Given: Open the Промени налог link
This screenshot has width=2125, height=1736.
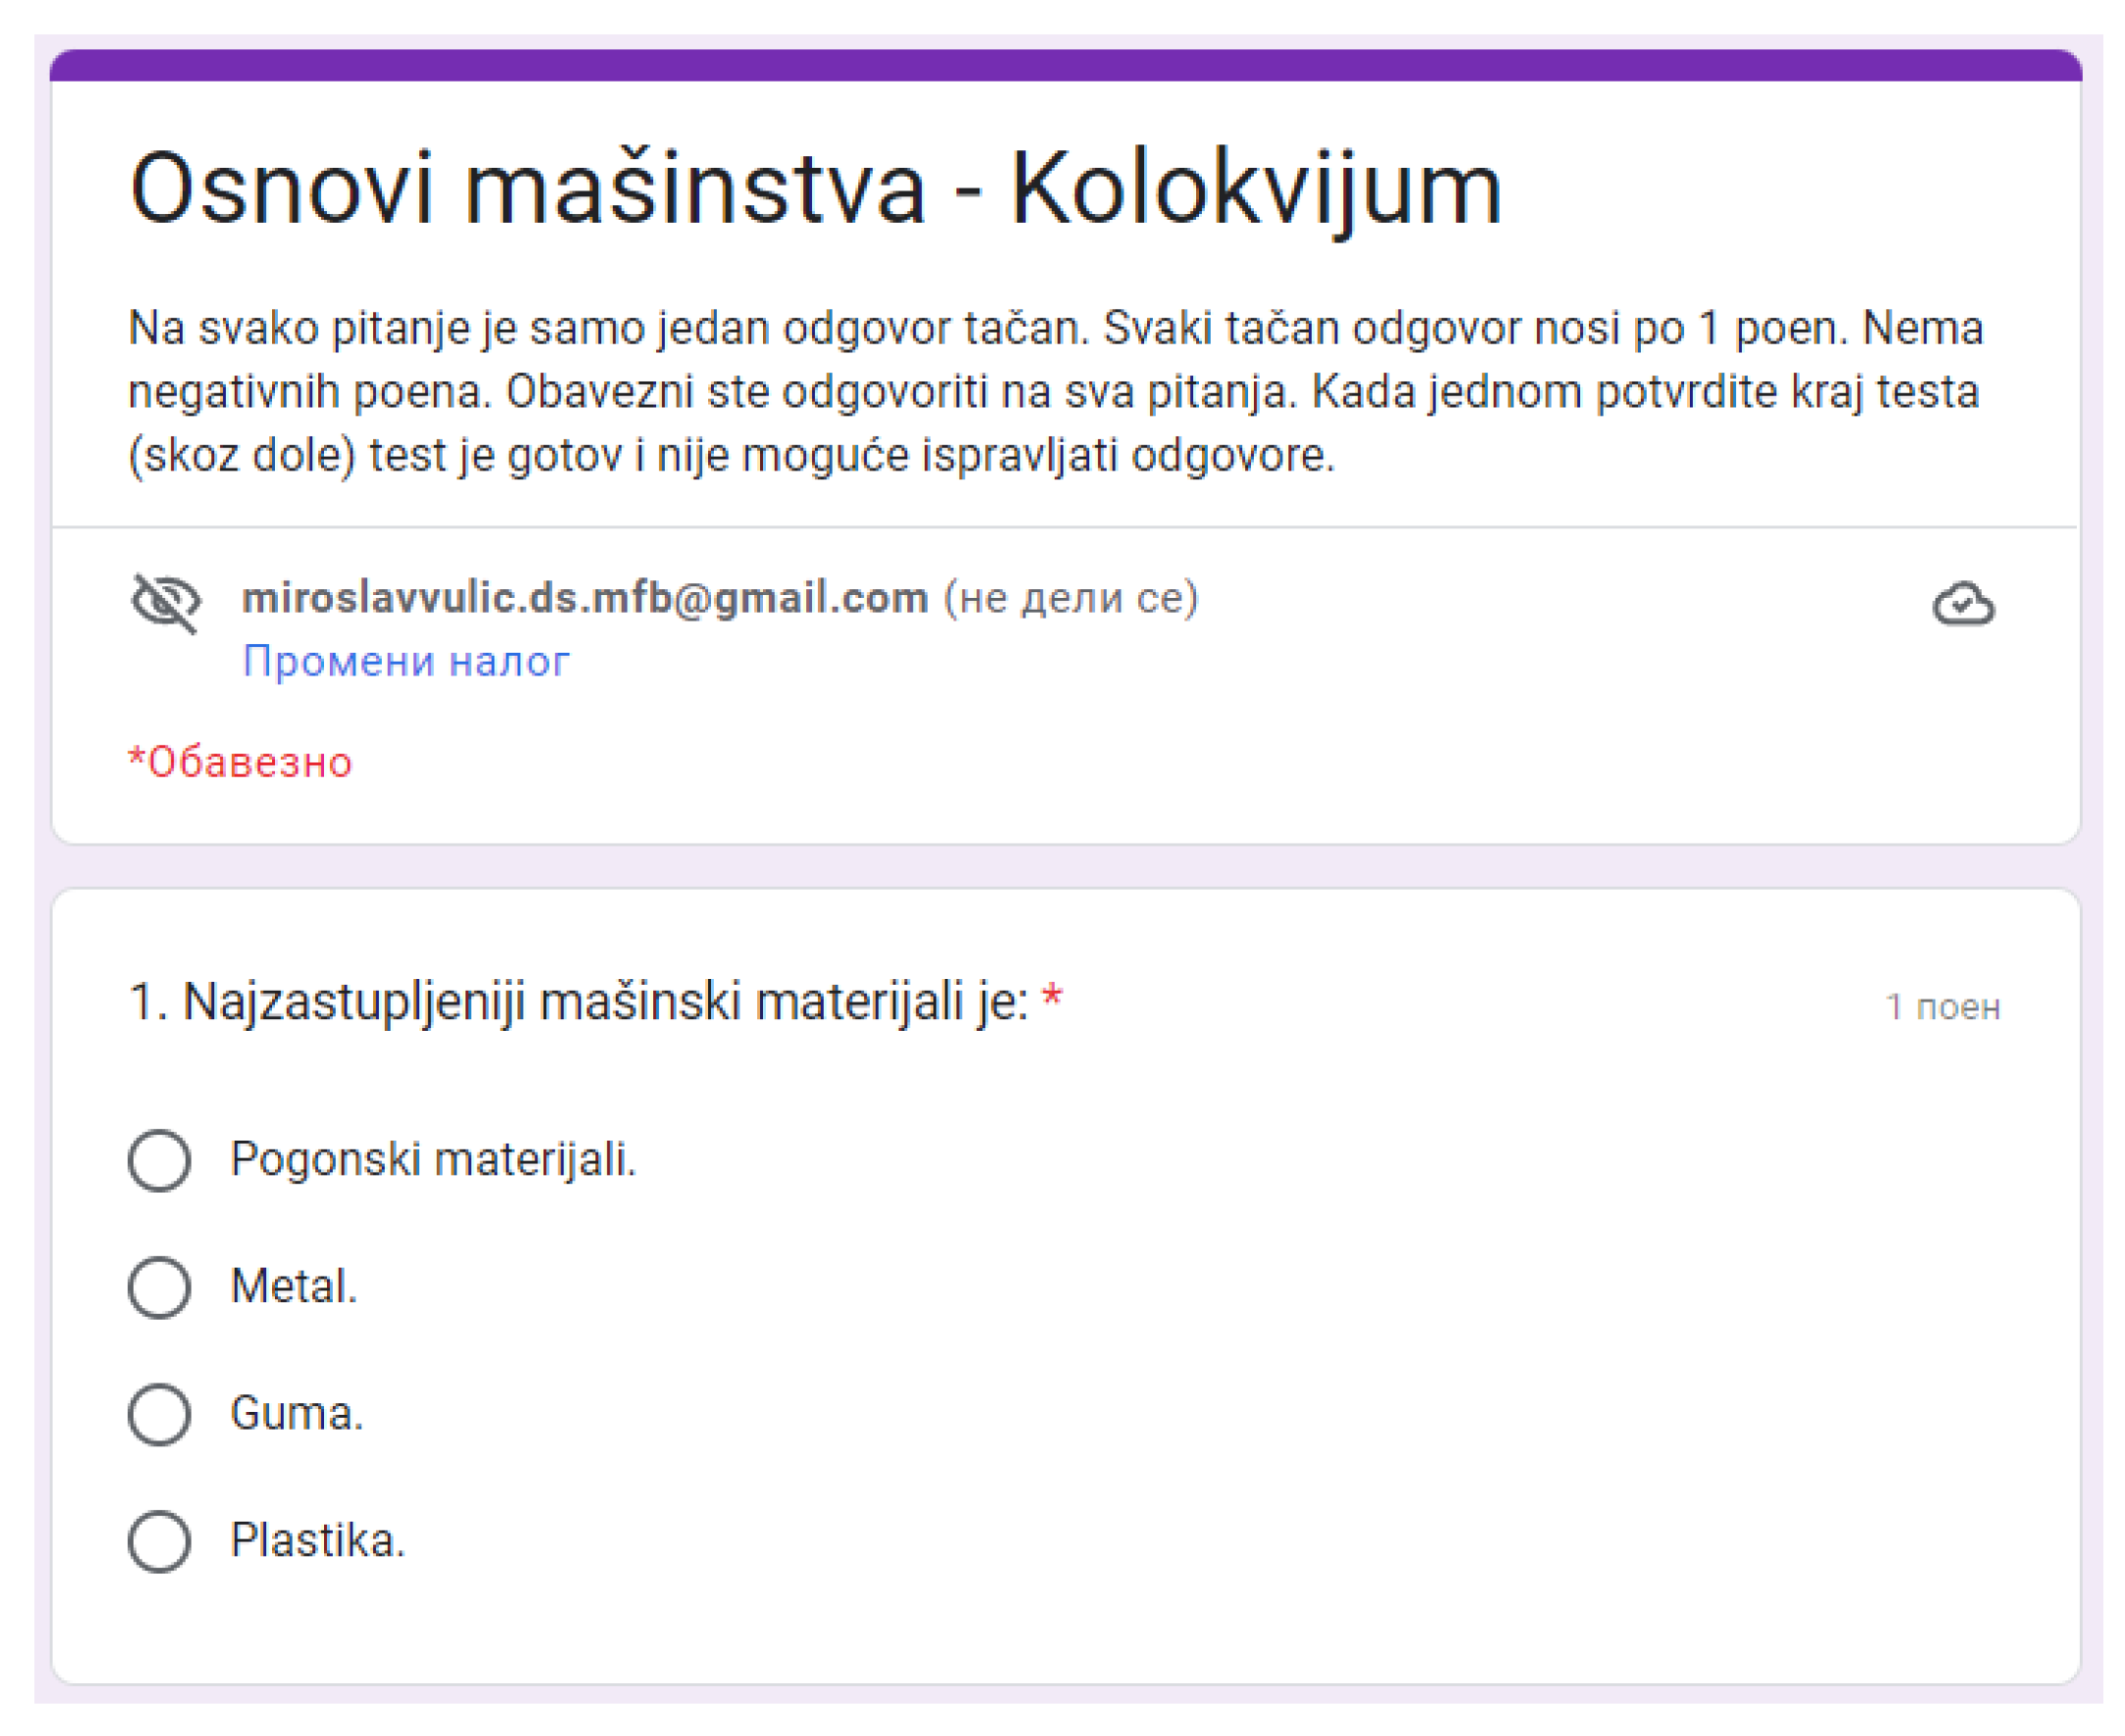Looking at the screenshot, I should [406, 662].
